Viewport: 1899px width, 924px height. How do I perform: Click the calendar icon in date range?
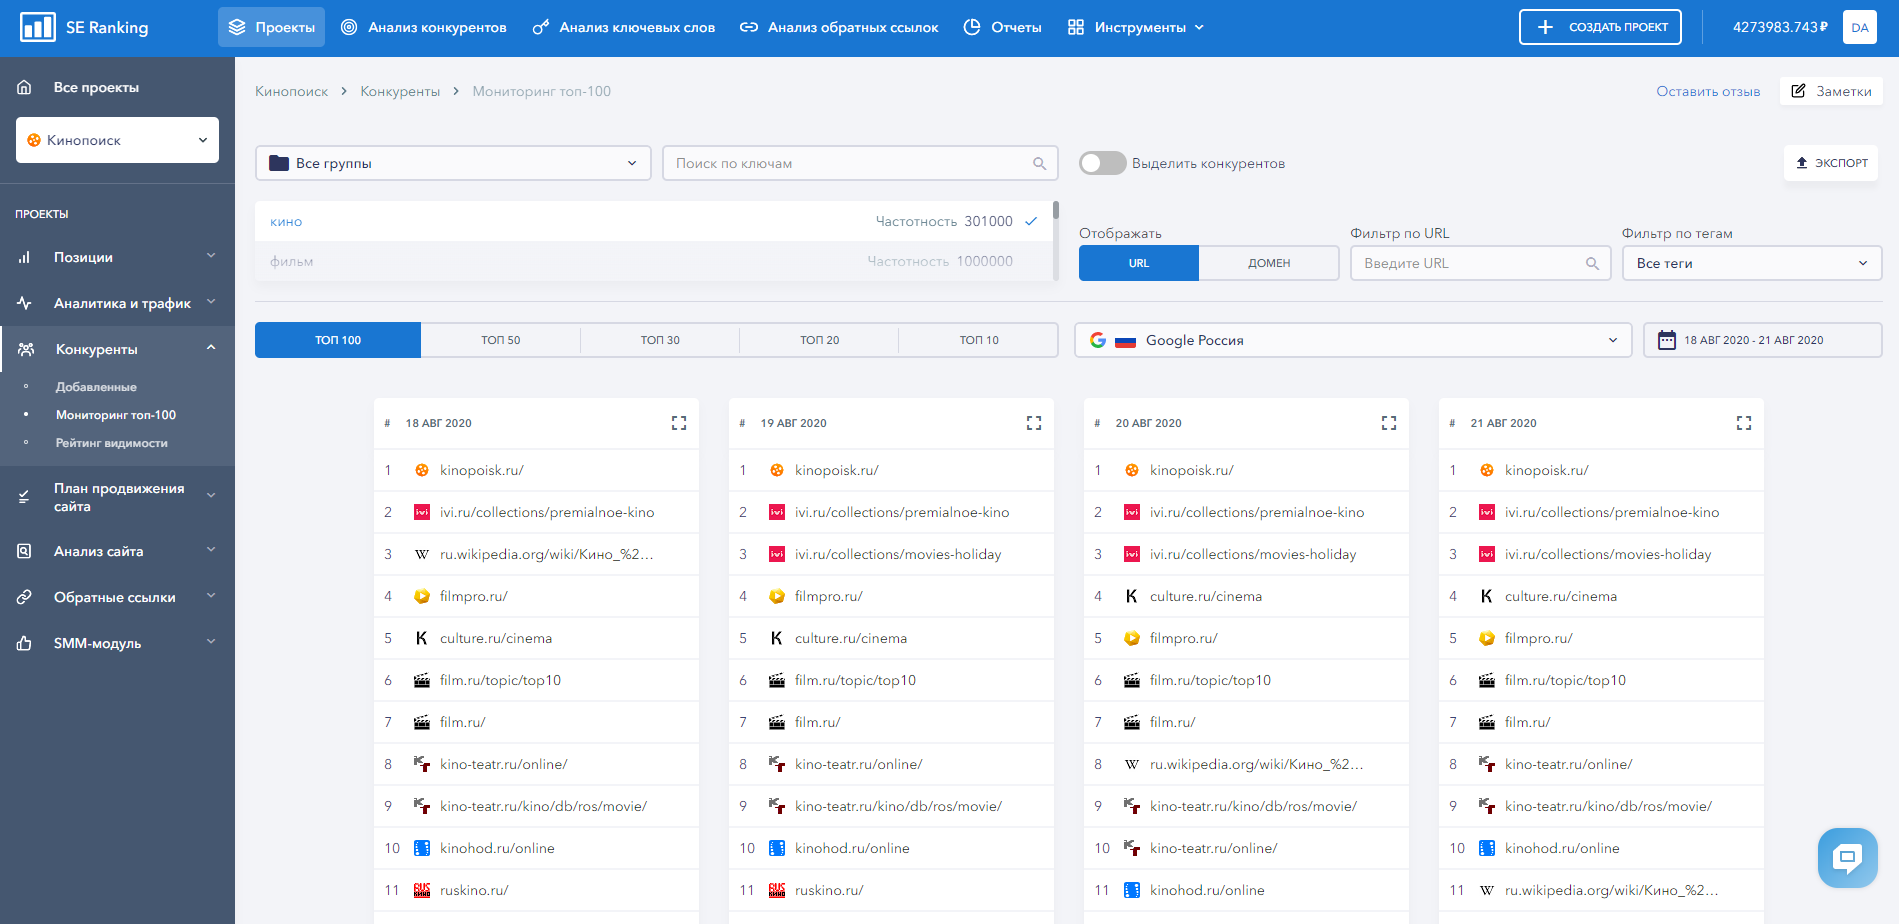[x=1666, y=340]
